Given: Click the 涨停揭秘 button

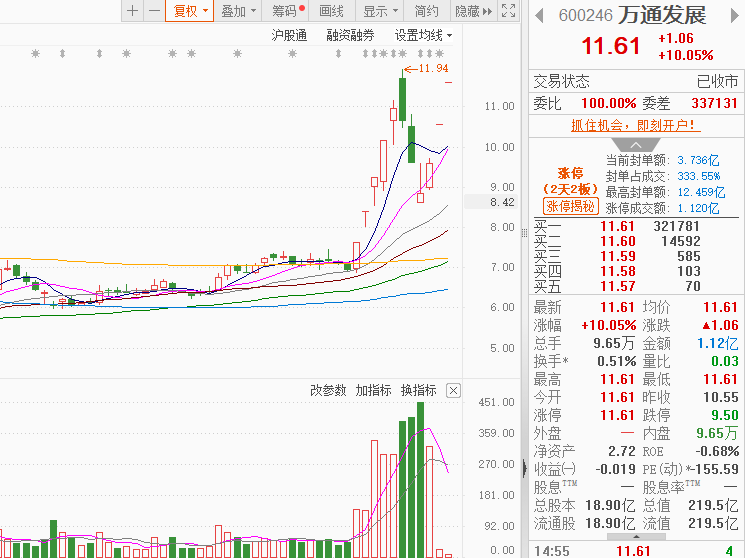Looking at the screenshot, I should point(570,206).
